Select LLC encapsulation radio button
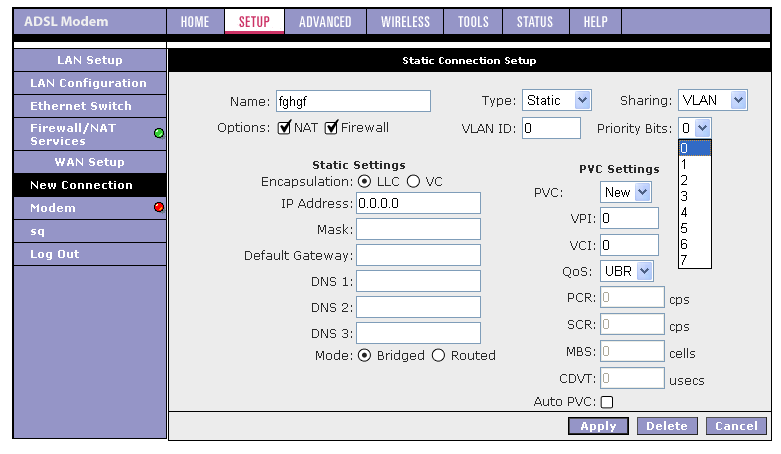The width and height of the screenshot is (781, 454). click(365, 181)
